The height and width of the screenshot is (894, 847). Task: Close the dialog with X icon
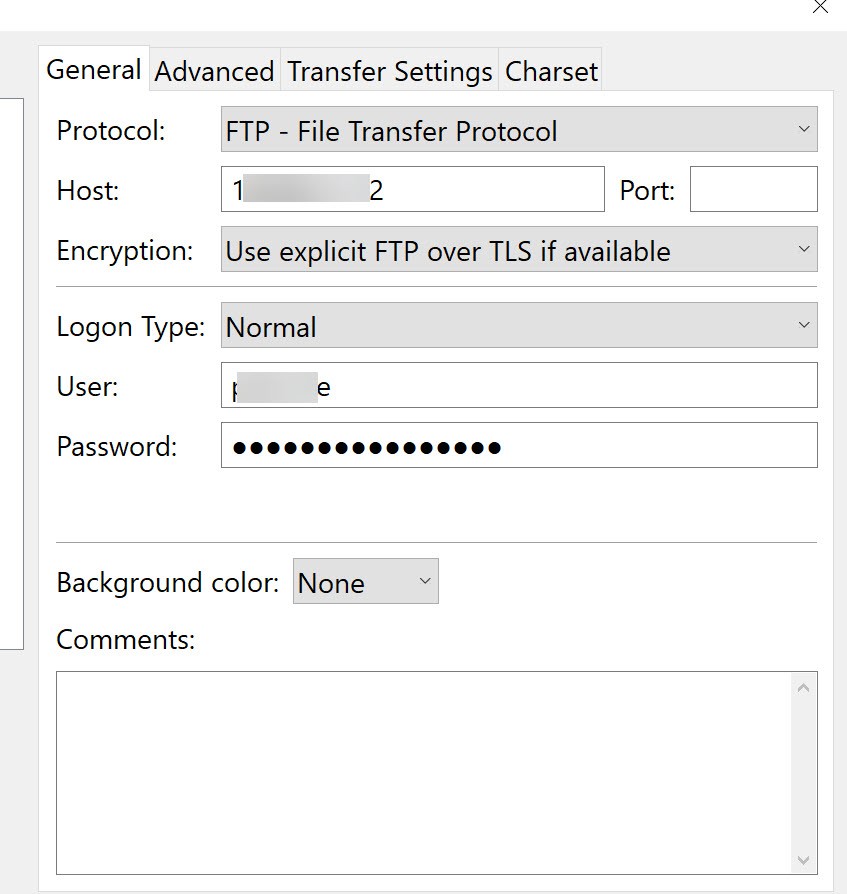pos(820,6)
